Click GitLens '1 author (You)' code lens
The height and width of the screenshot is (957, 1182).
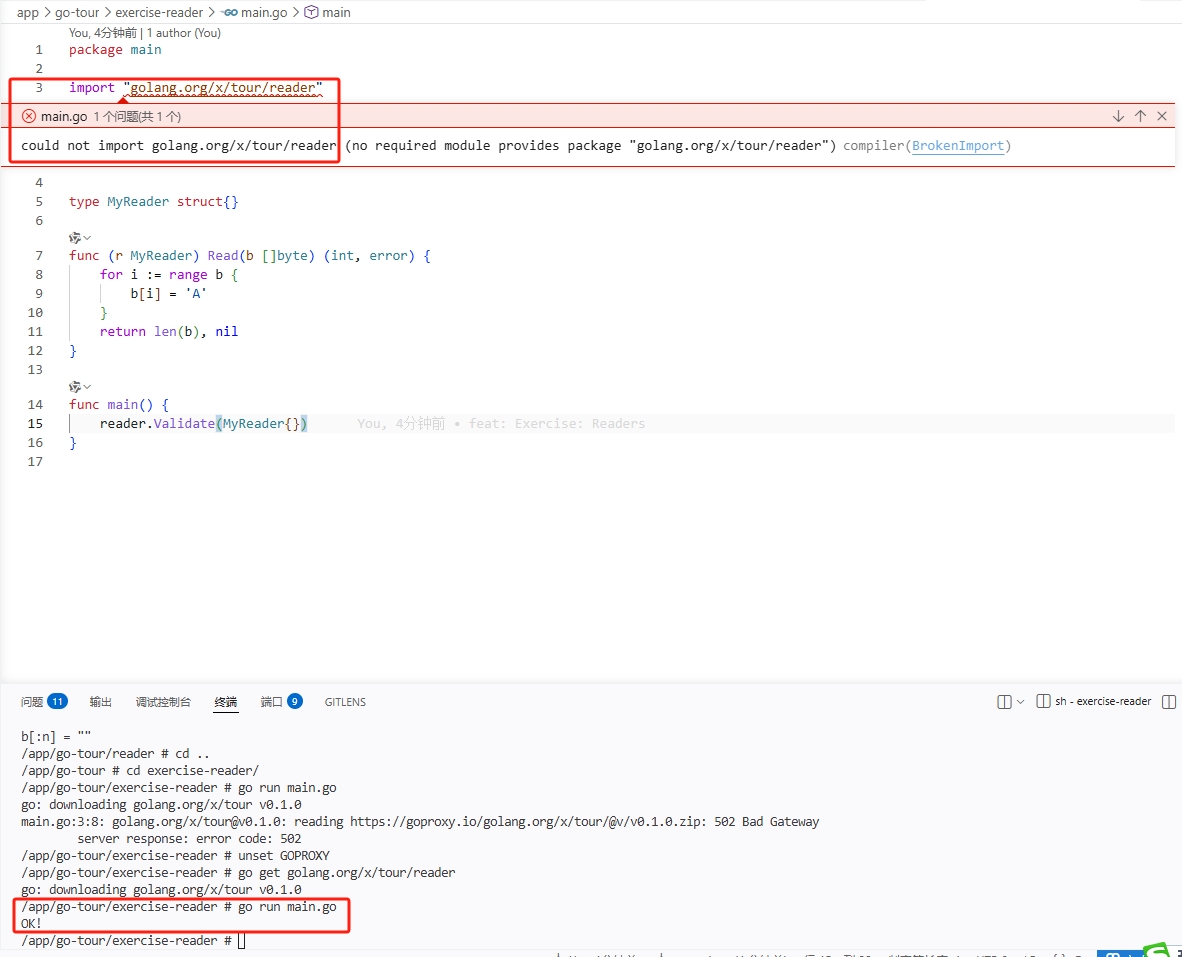click(184, 32)
